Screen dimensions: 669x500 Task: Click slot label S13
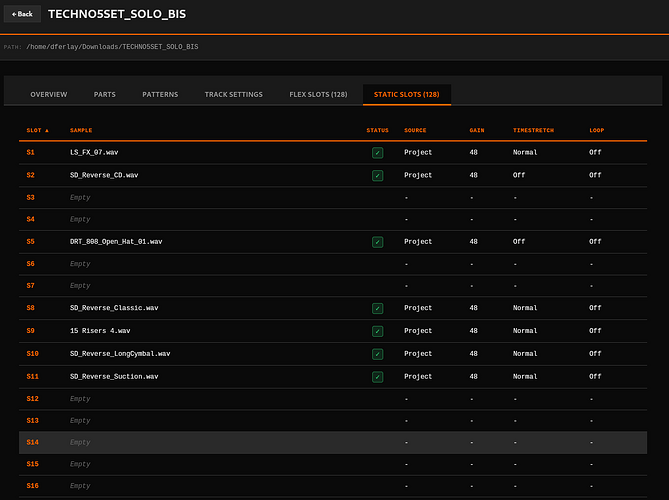click(x=32, y=420)
